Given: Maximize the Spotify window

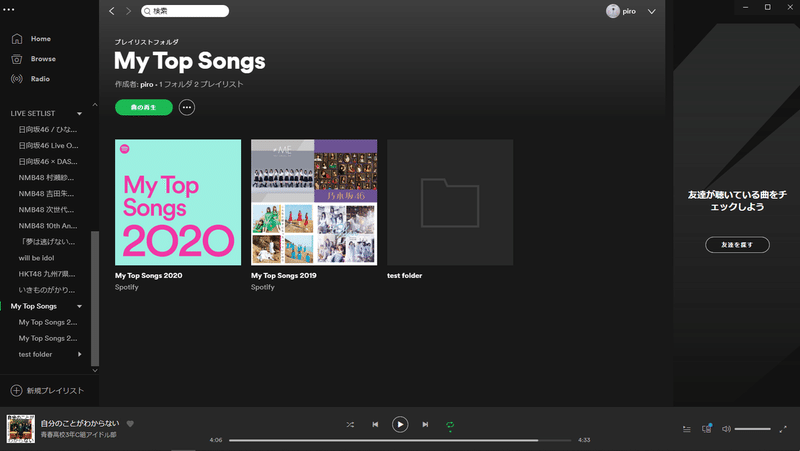Looking at the screenshot, I should click(x=767, y=7).
